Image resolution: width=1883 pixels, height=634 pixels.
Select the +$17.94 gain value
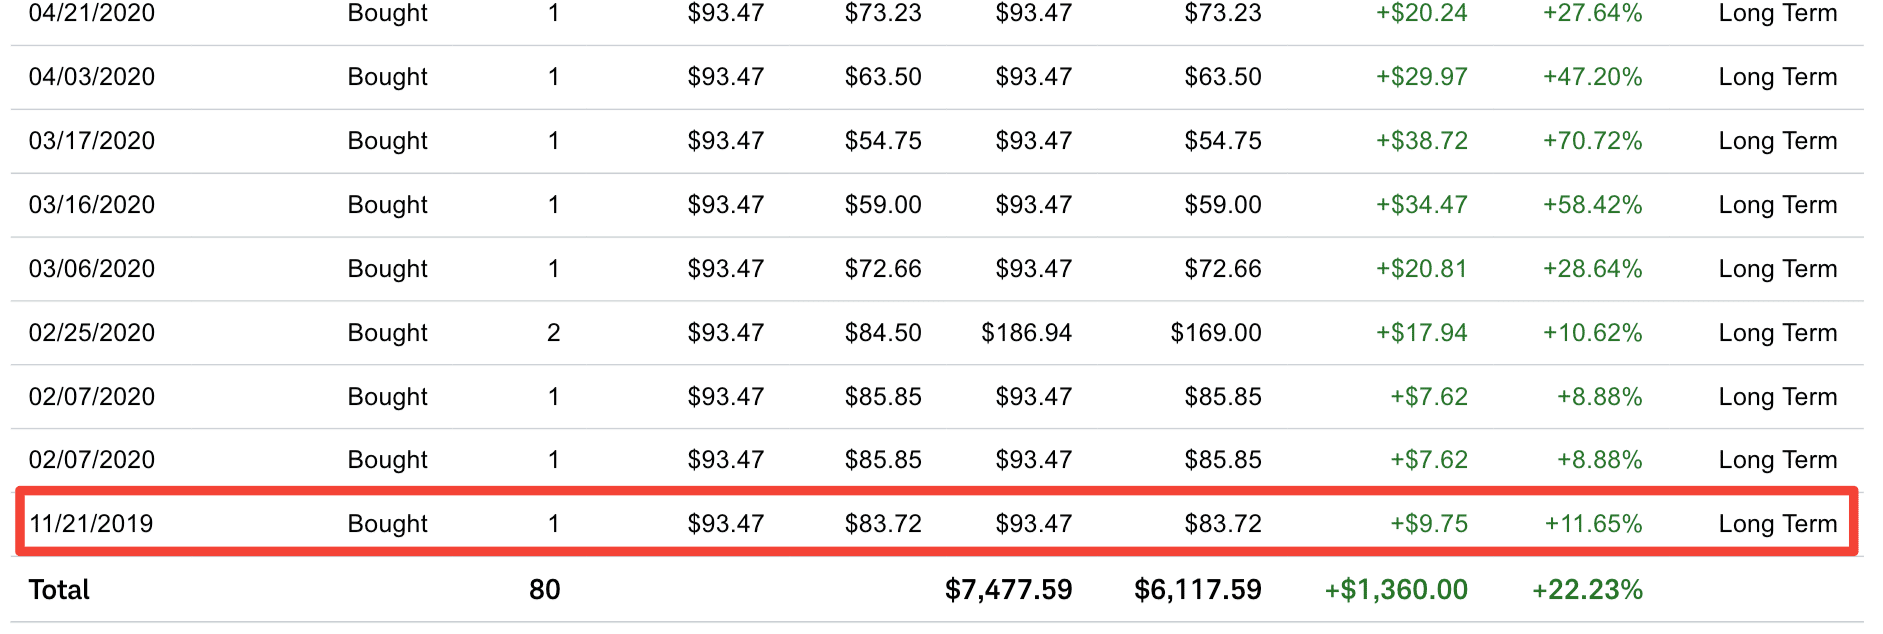tap(1421, 333)
